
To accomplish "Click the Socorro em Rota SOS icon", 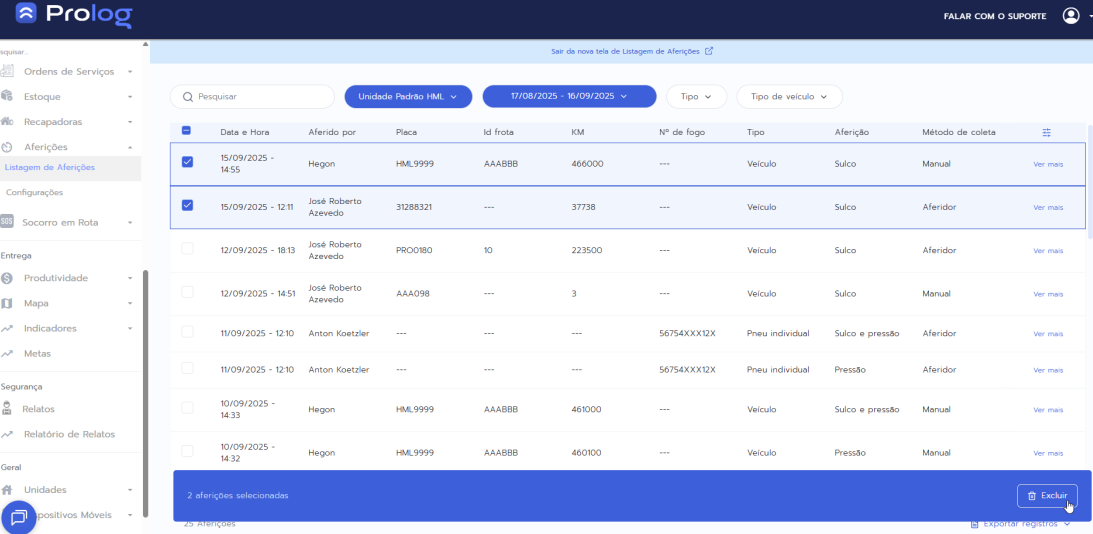I will tap(7, 222).
